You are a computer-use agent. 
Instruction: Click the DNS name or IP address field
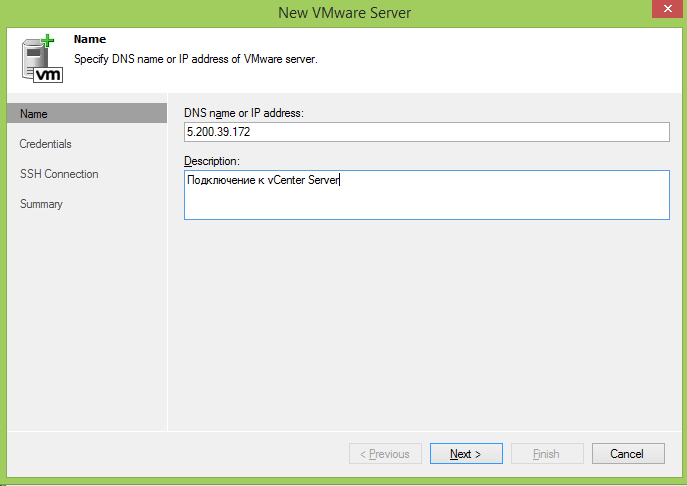point(426,132)
